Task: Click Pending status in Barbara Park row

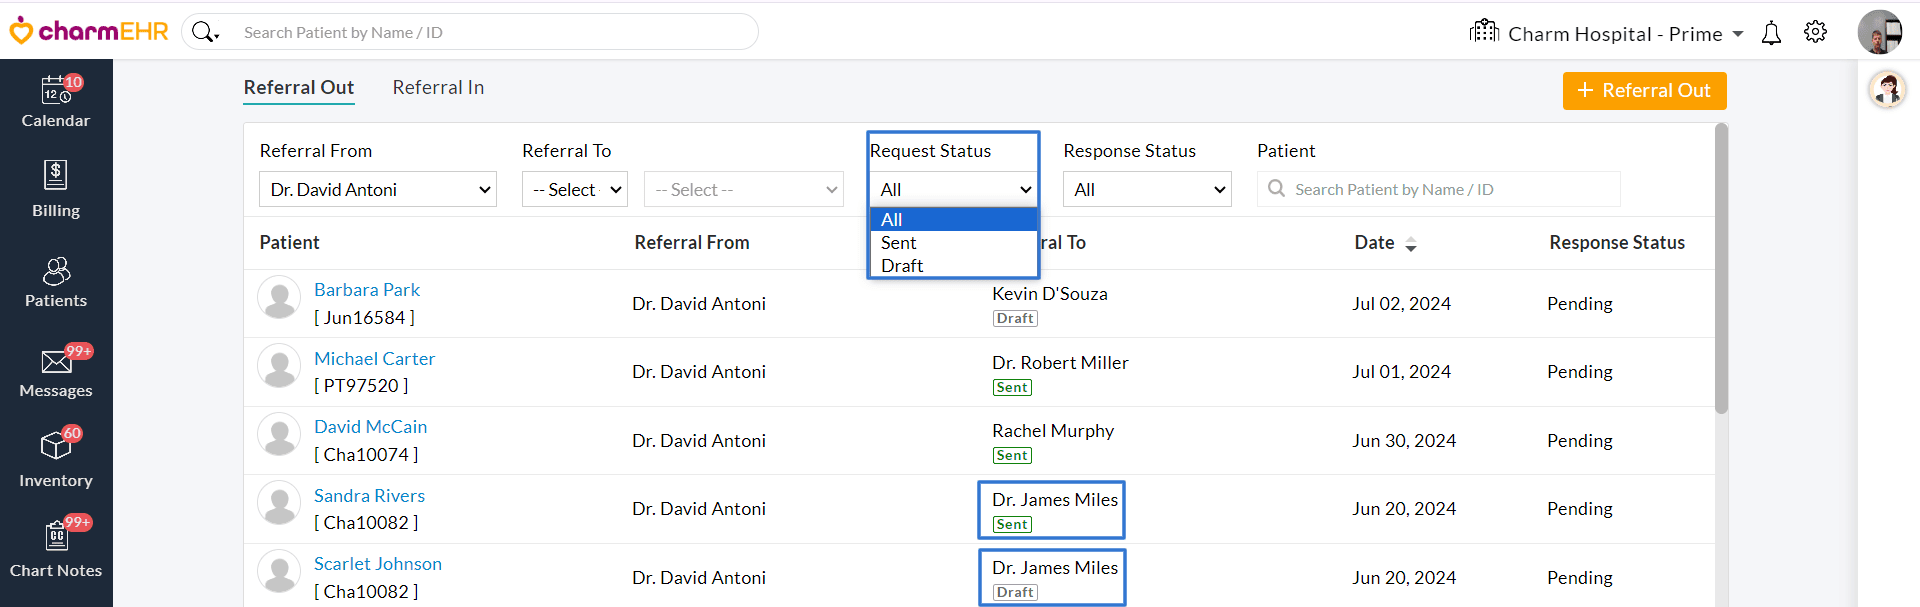Action: click(1579, 304)
